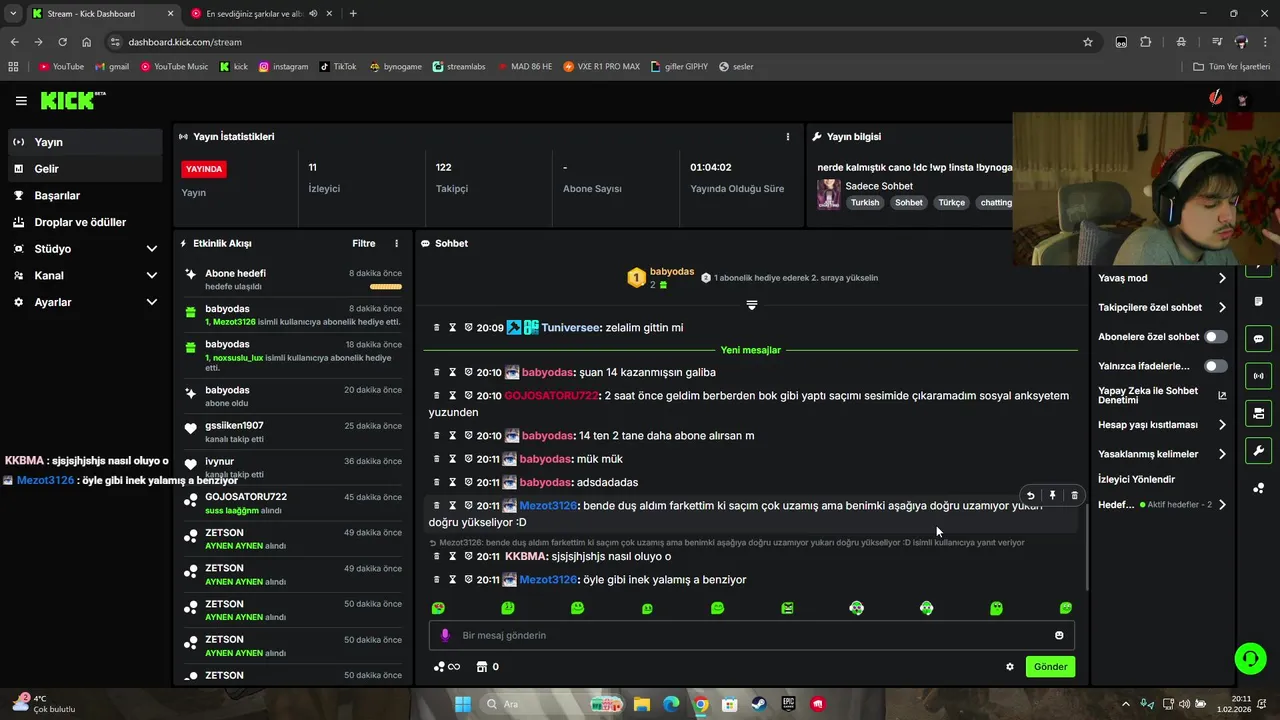Click the wrench tools icon in right rail
1280x720 pixels.
[1258, 450]
